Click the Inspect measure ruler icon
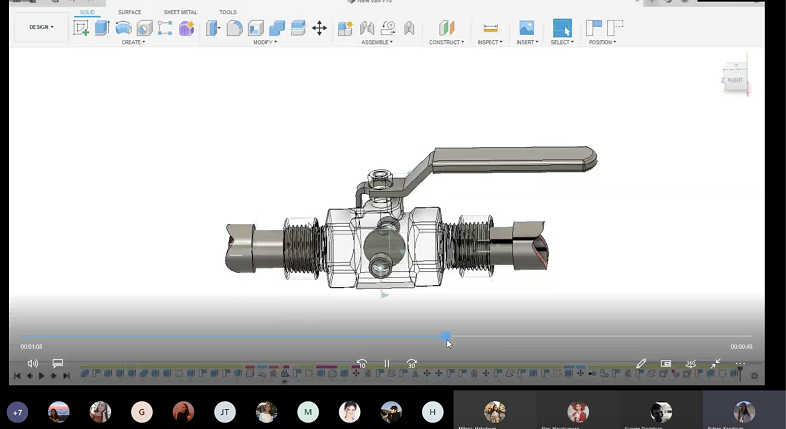The image size is (786, 429). point(490,28)
